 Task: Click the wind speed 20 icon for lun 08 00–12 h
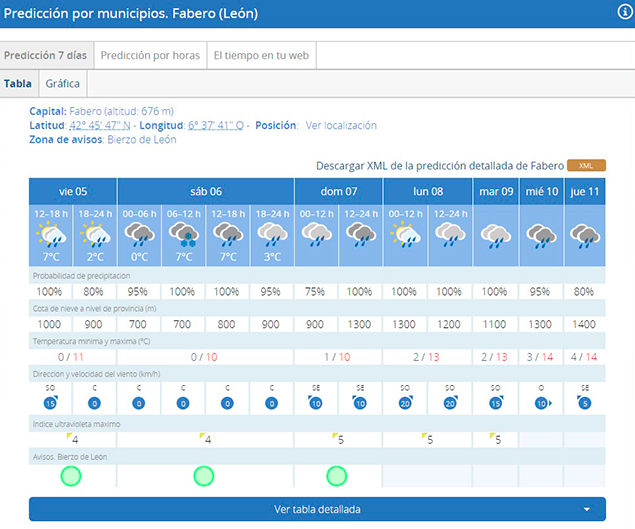coord(406,403)
